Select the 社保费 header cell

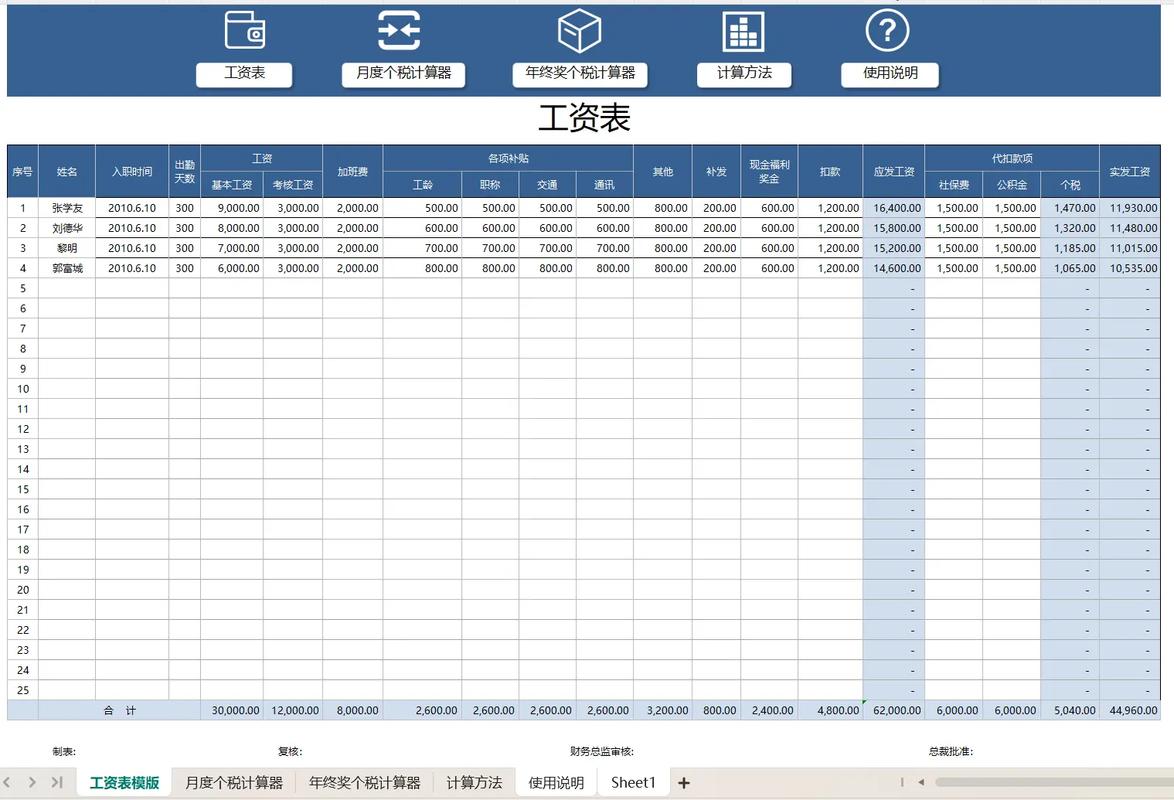(953, 184)
